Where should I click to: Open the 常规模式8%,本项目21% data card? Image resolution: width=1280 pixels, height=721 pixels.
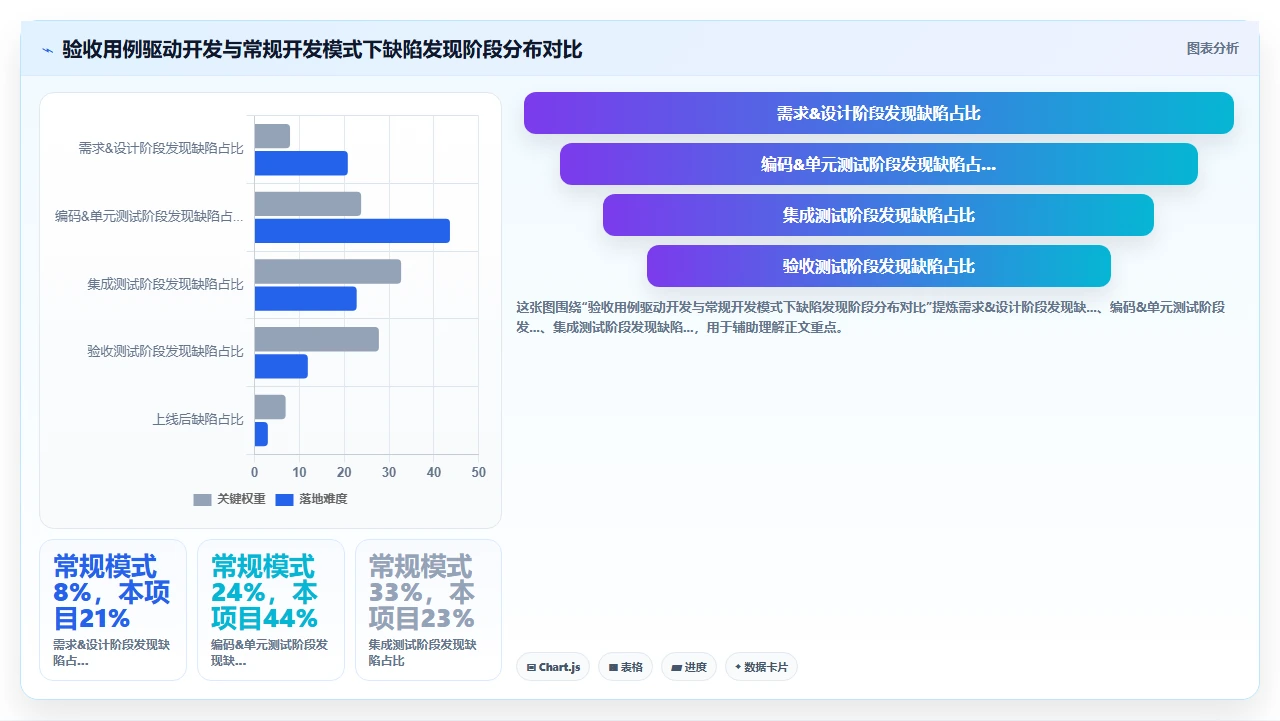[113, 610]
